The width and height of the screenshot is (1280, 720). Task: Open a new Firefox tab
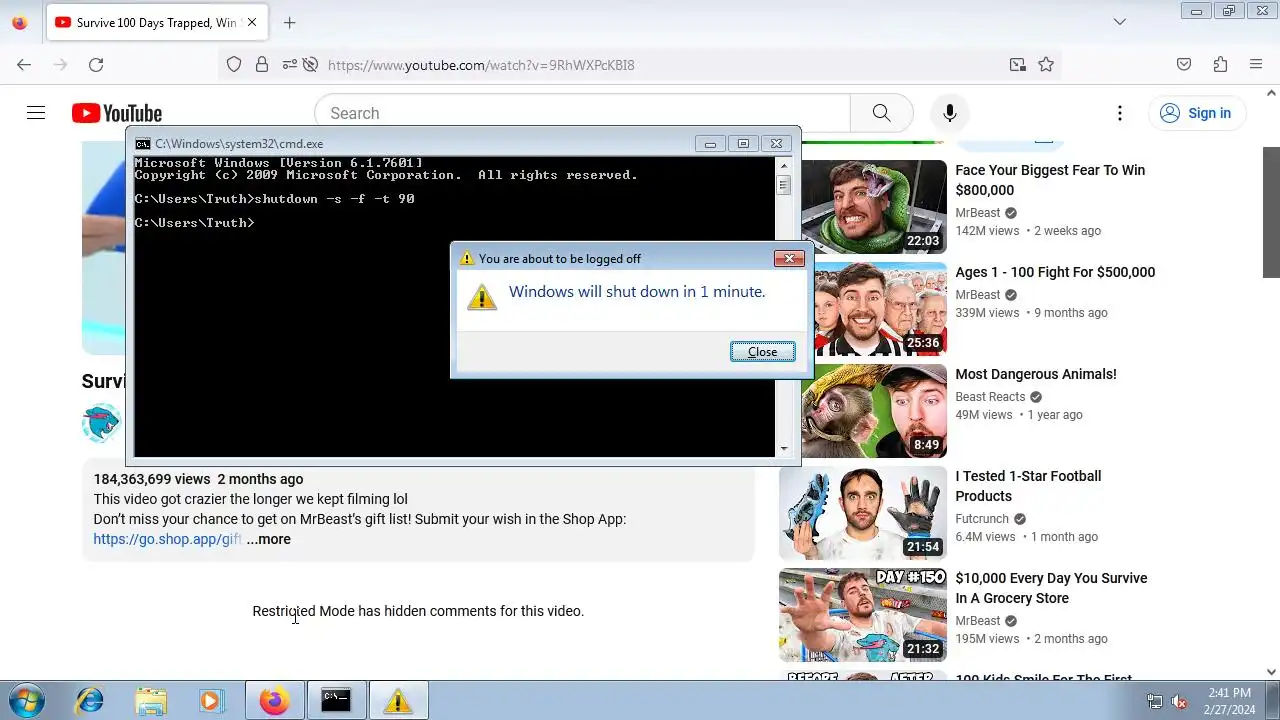tap(289, 22)
